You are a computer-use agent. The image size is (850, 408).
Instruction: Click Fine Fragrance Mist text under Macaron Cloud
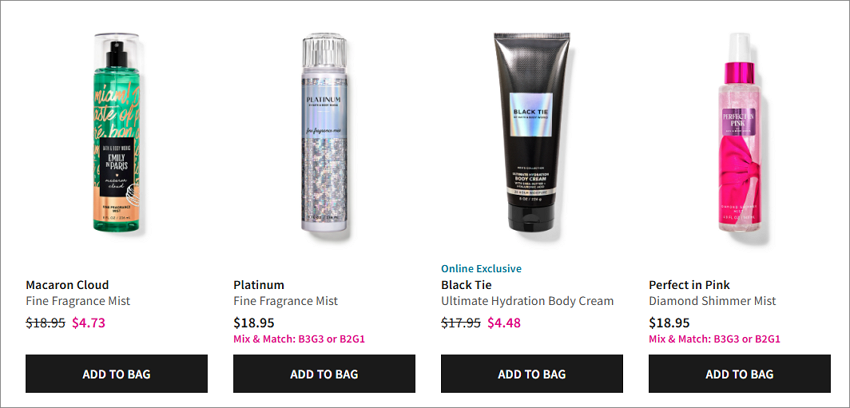coord(78,301)
